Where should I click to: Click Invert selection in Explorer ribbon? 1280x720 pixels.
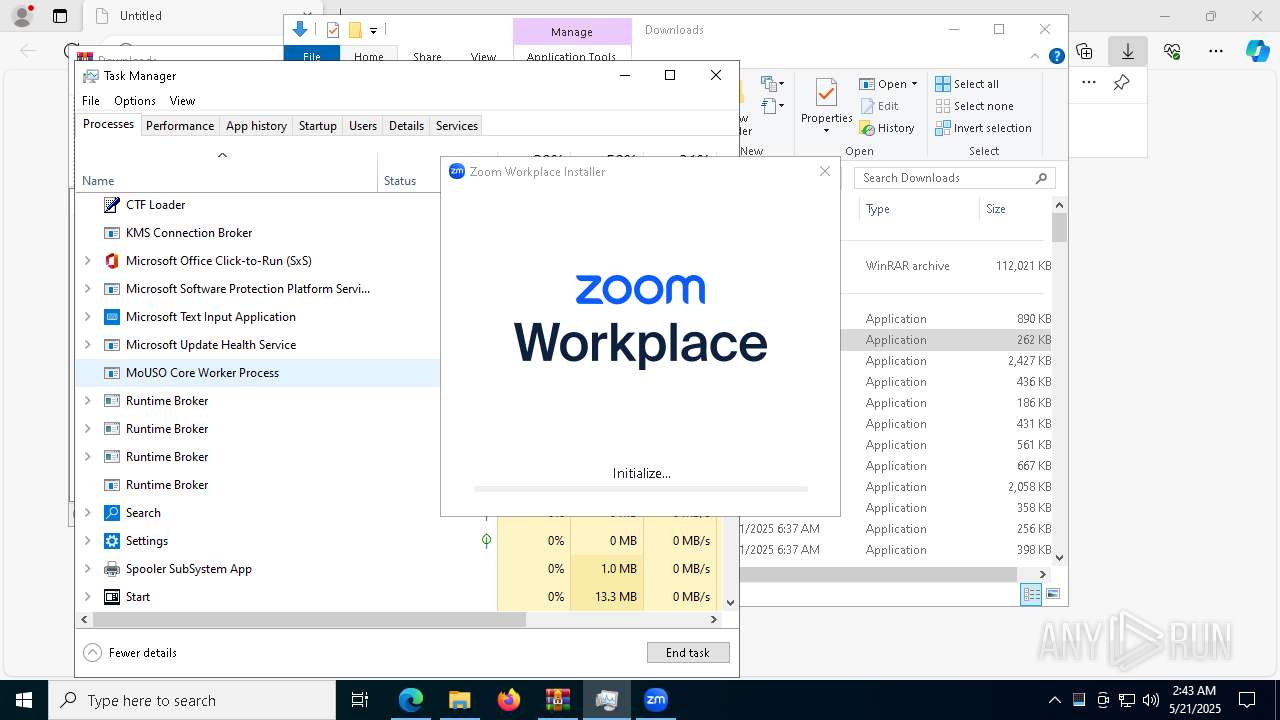(x=983, y=128)
